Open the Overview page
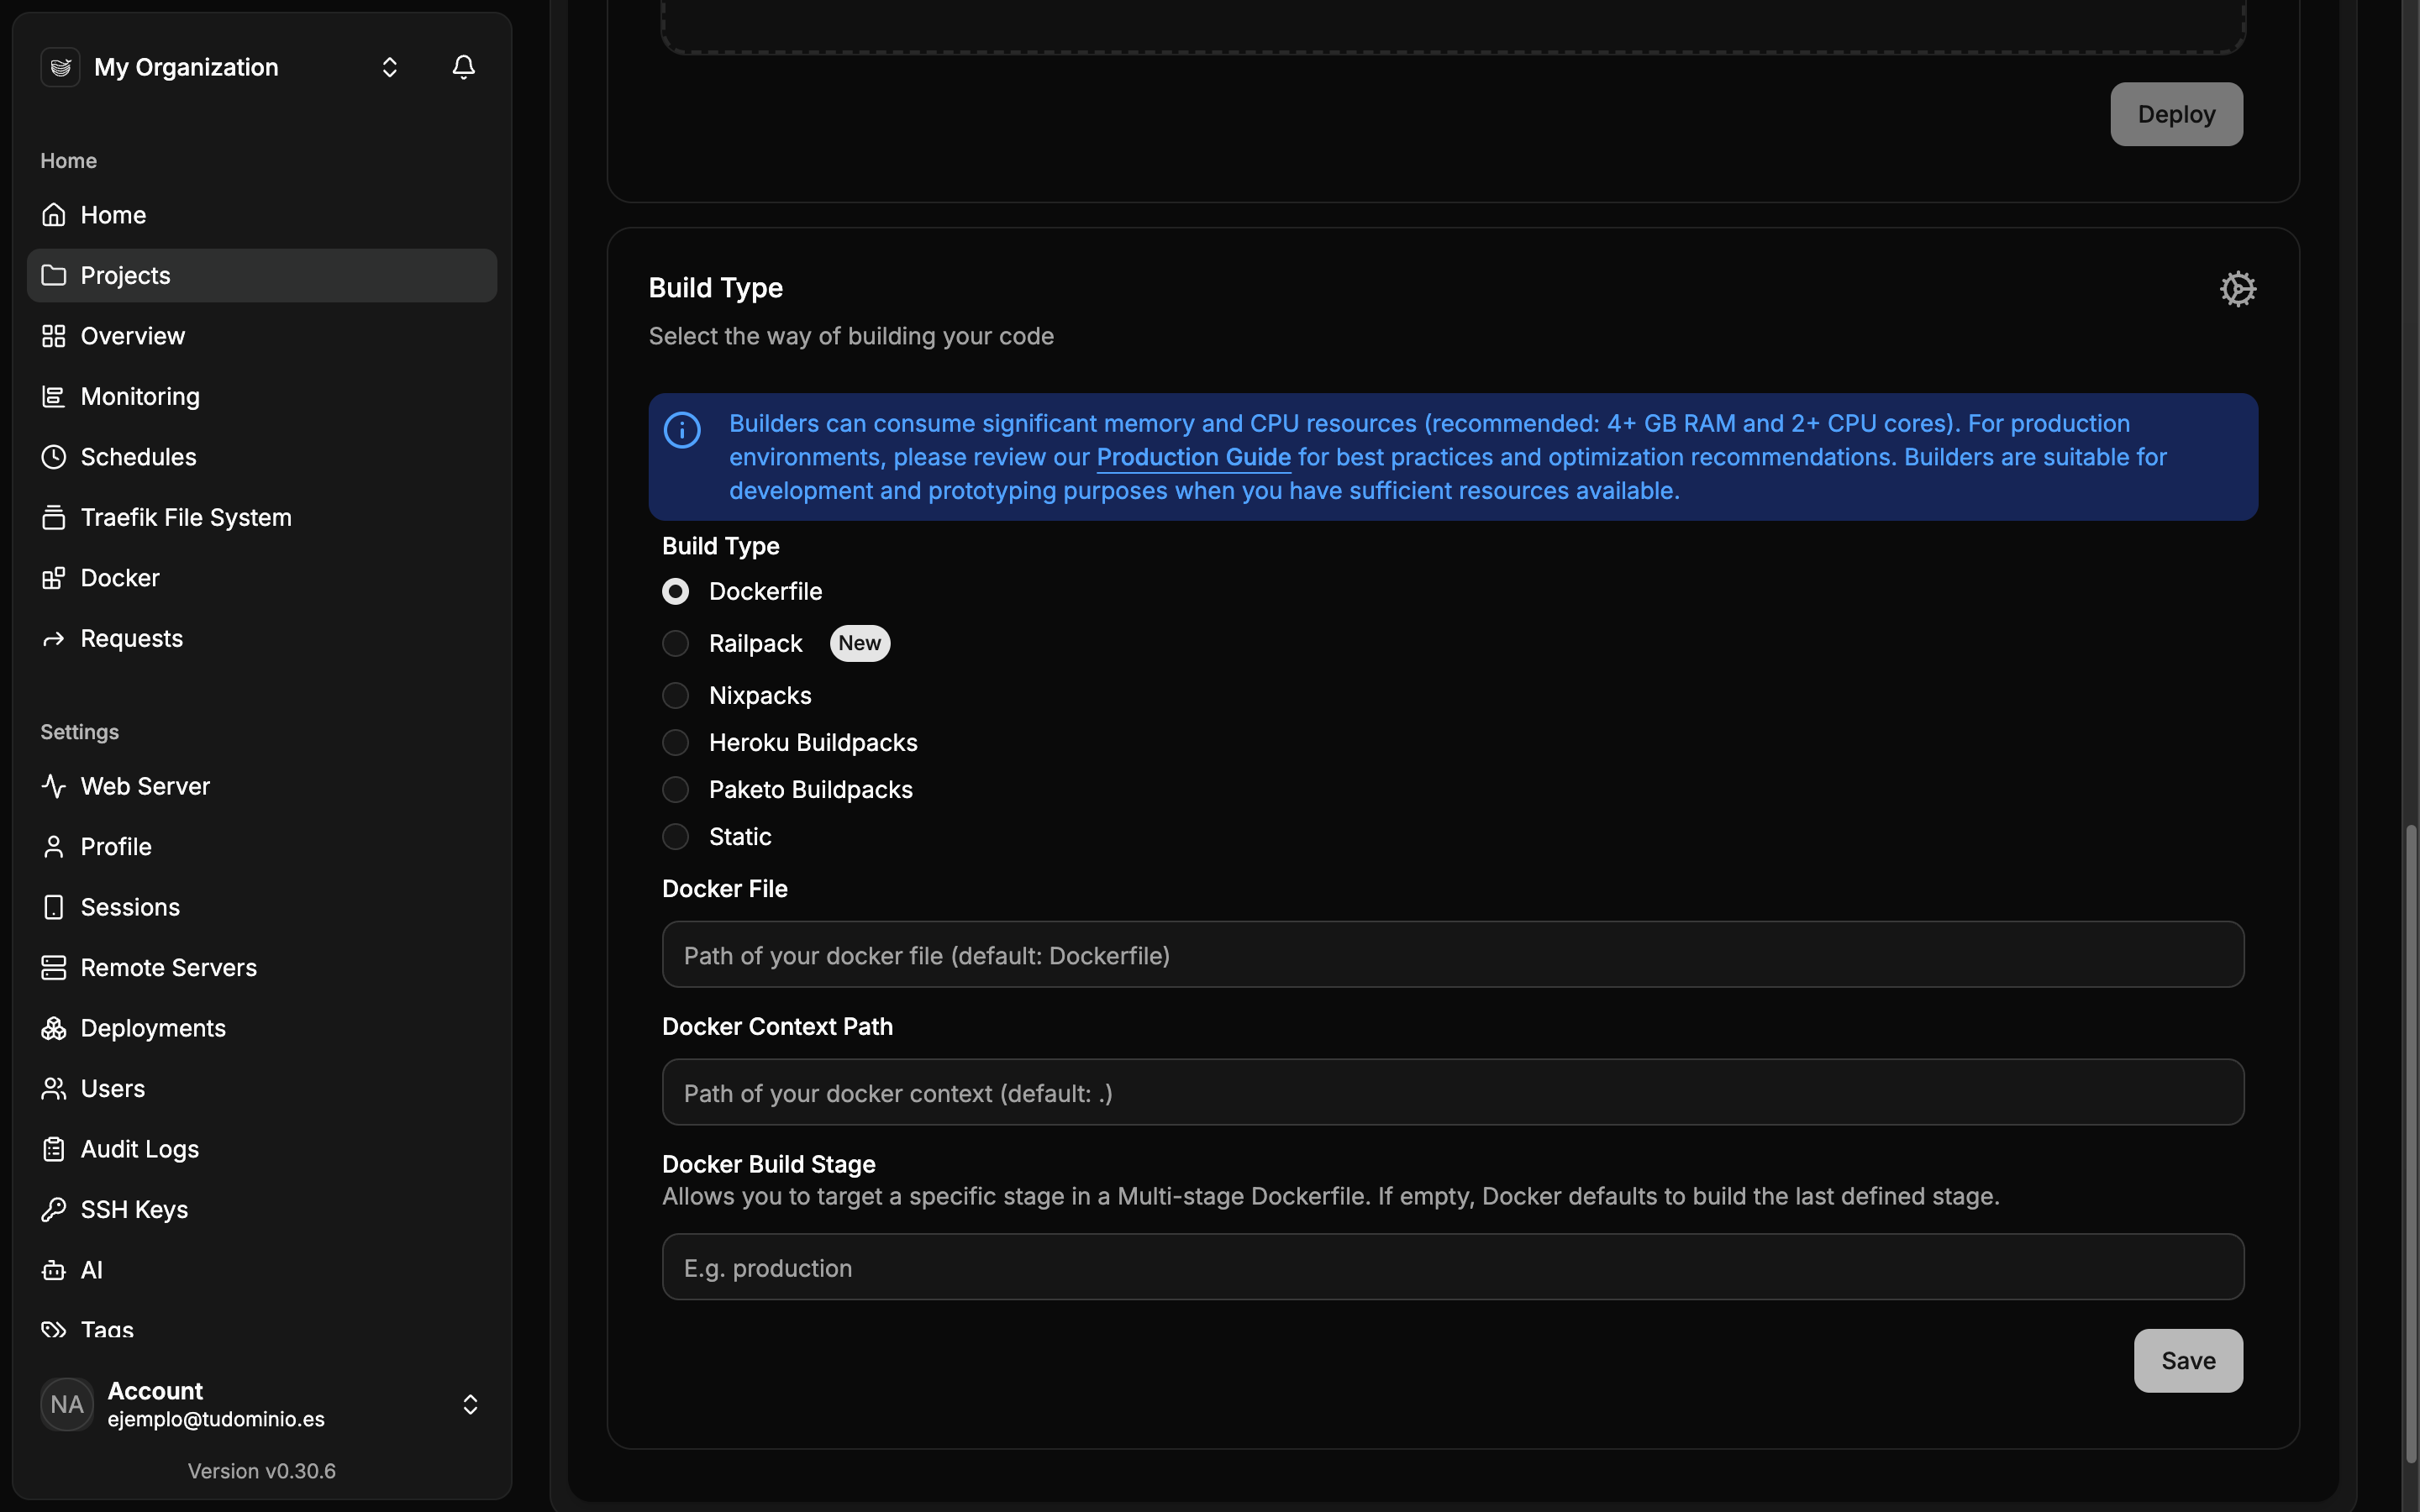 pos(262,336)
